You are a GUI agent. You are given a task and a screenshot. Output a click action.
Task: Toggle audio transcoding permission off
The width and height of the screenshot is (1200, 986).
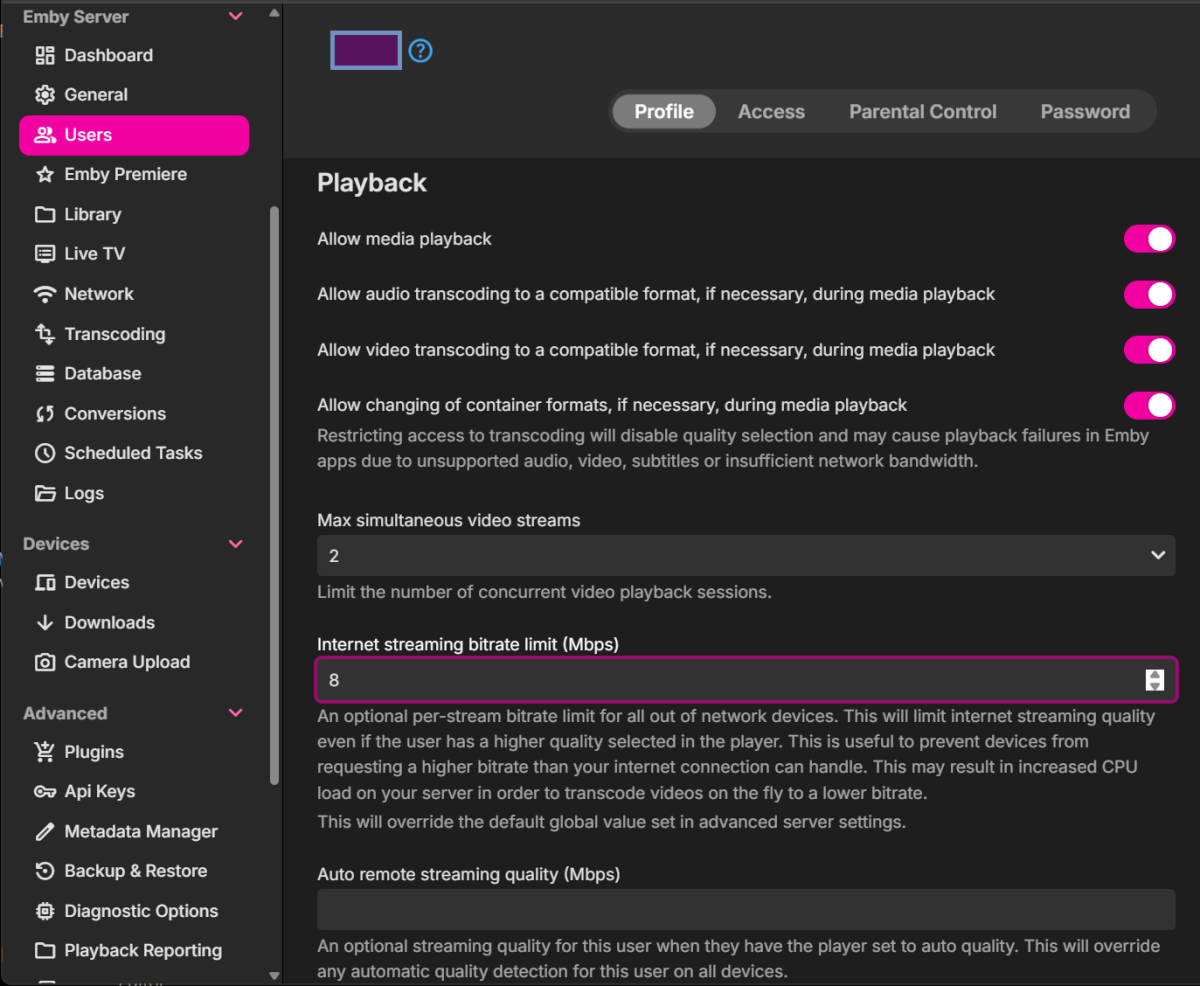[x=1149, y=294]
